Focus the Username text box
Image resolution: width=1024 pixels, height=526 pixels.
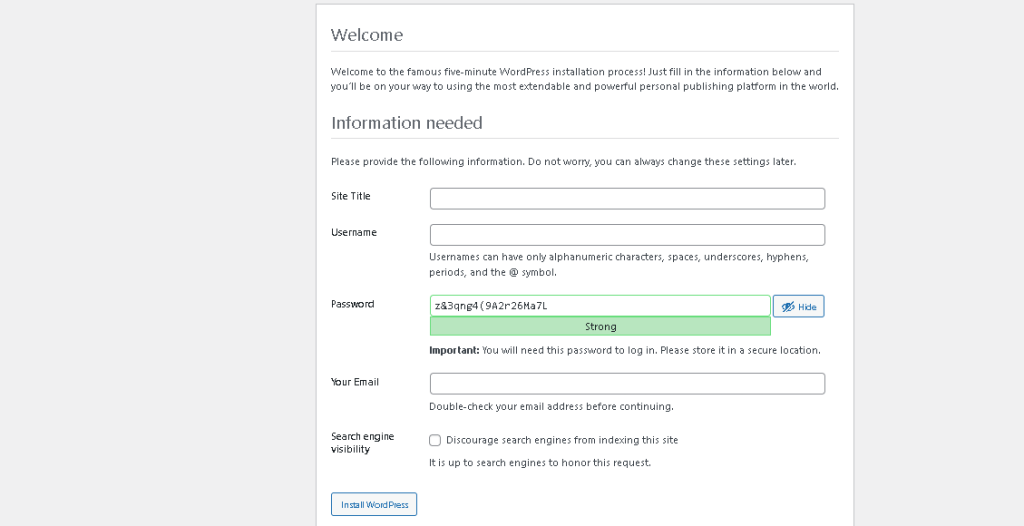(x=627, y=235)
